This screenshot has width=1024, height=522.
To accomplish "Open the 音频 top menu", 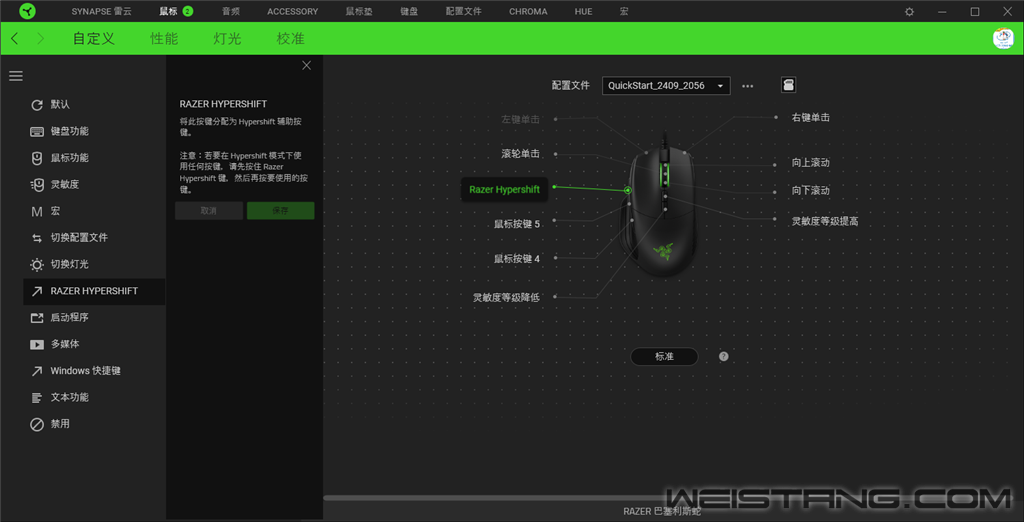I will 231,12.
